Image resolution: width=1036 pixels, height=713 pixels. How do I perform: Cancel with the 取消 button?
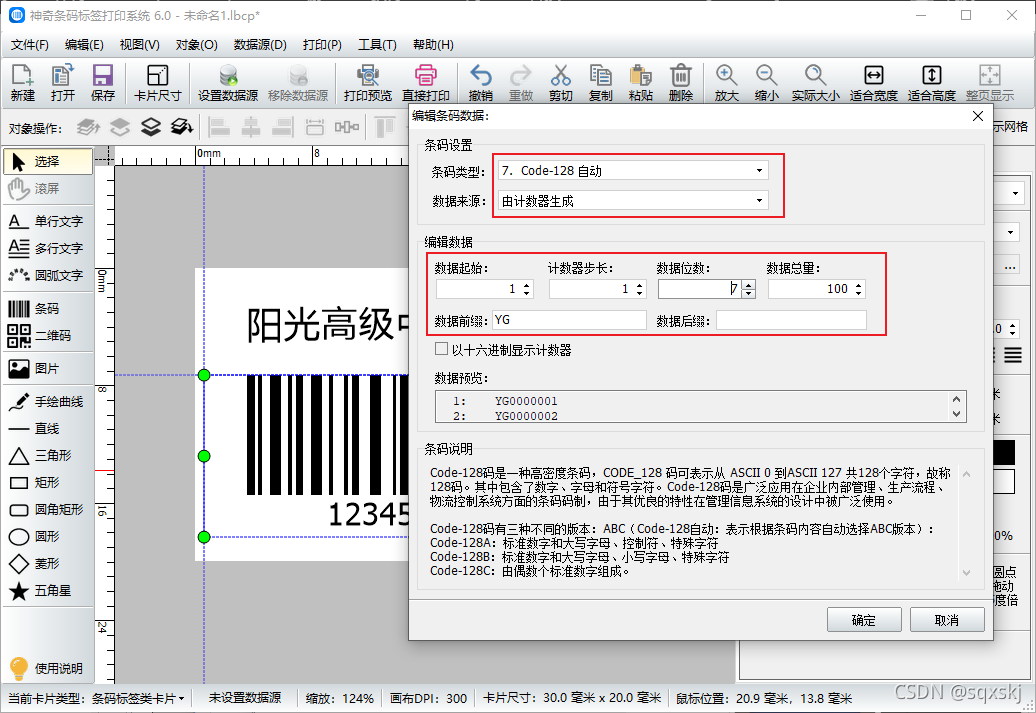947,620
